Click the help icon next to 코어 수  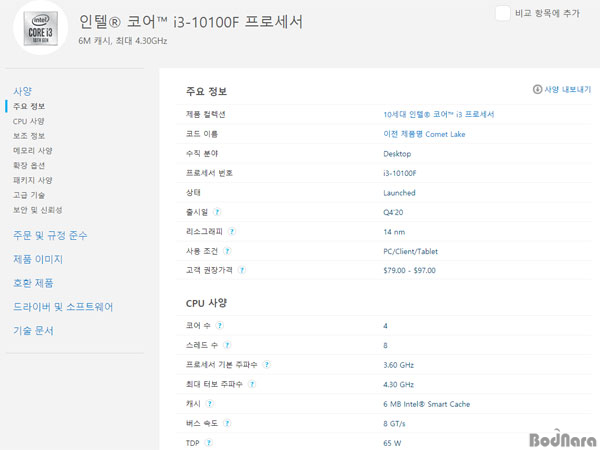coord(220,325)
